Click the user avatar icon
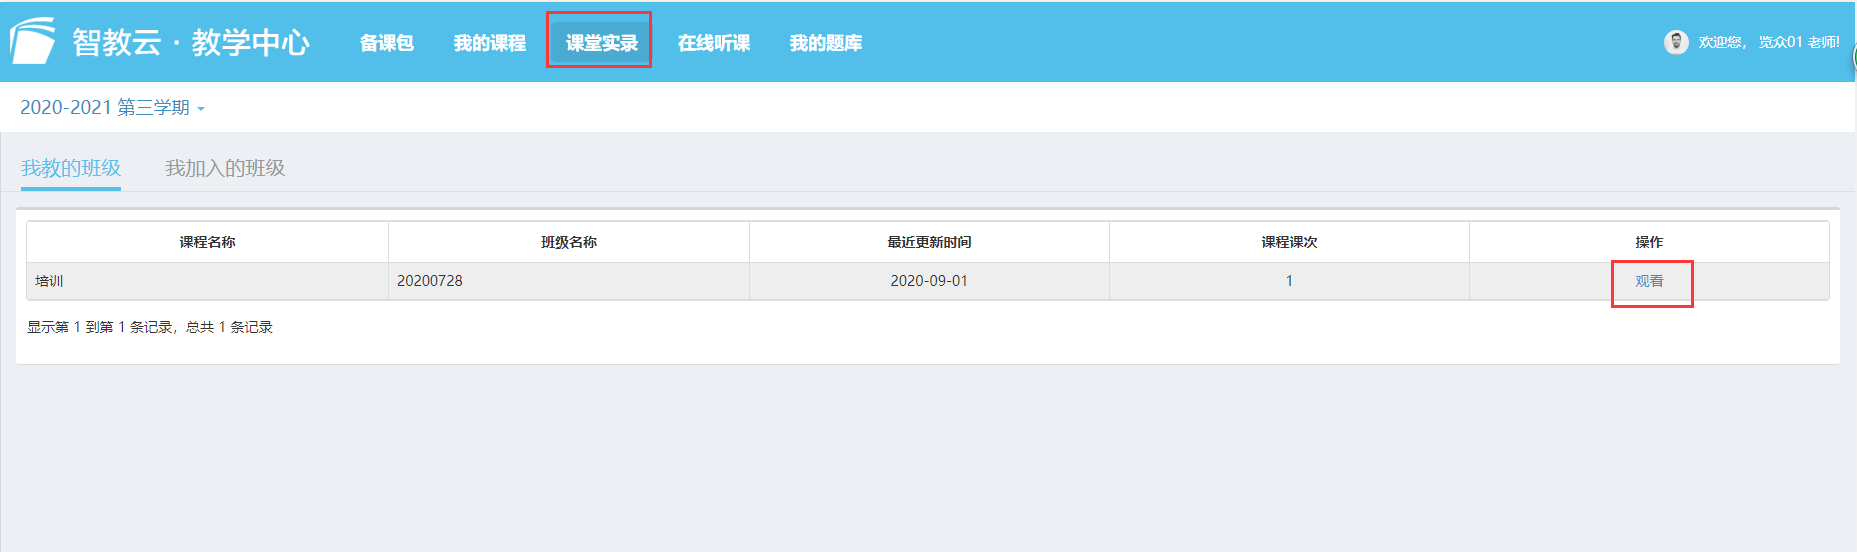The width and height of the screenshot is (1857, 552). pyautogui.click(x=1676, y=42)
